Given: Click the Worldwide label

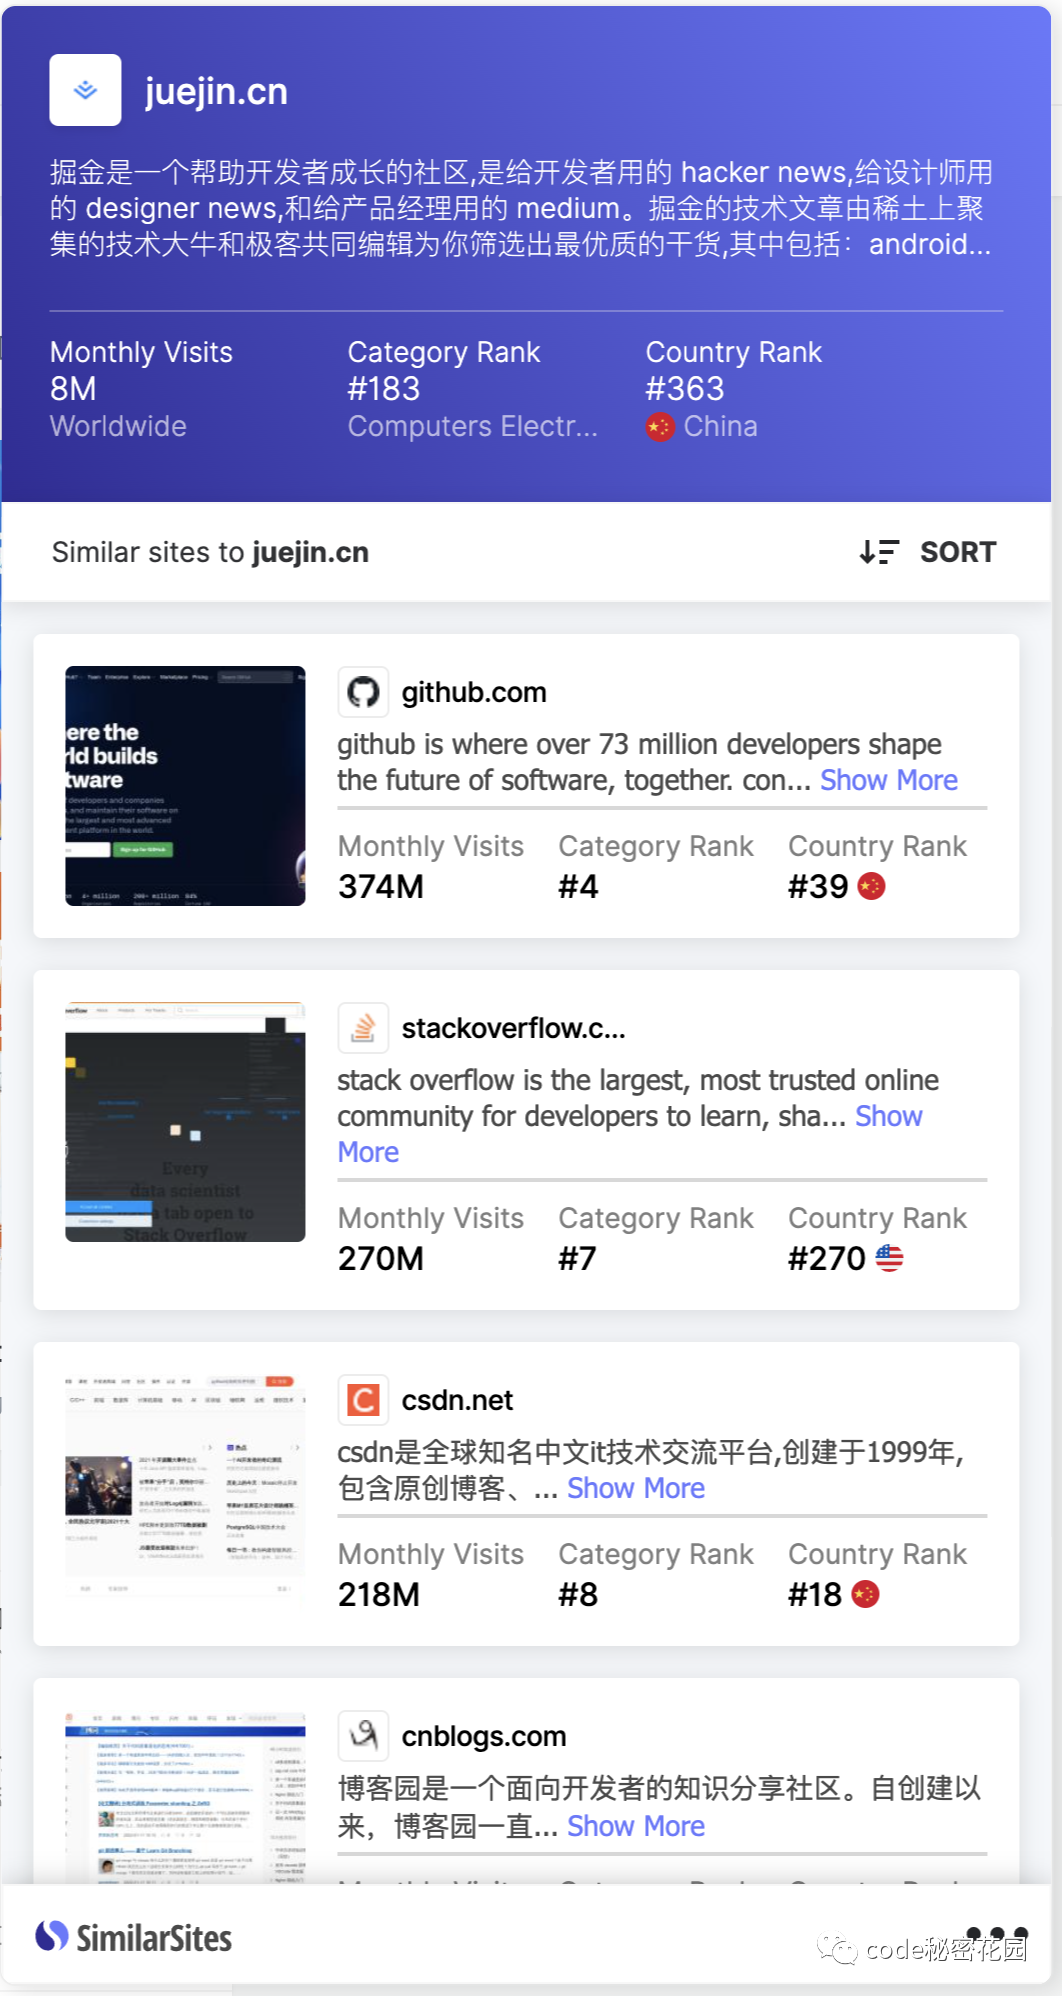Looking at the screenshot, I should point(118,427).
